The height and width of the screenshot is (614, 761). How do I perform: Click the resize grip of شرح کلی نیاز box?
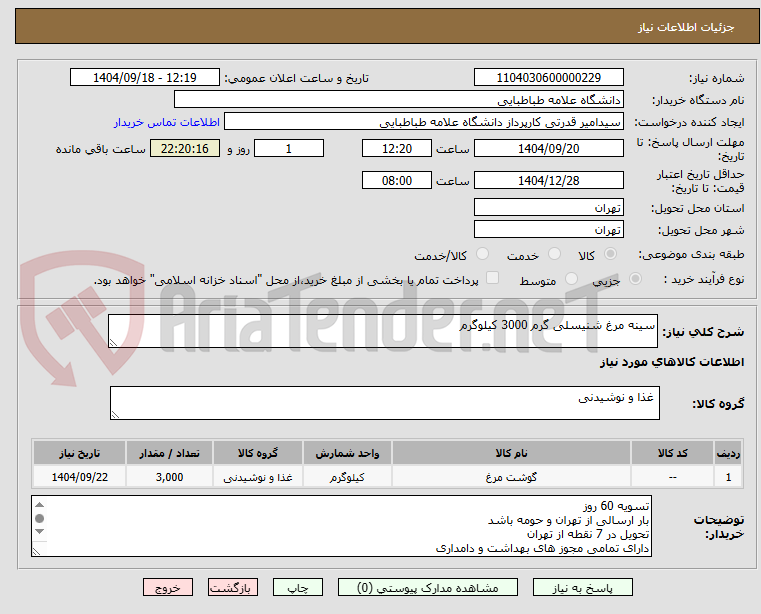tap(114, 343)
